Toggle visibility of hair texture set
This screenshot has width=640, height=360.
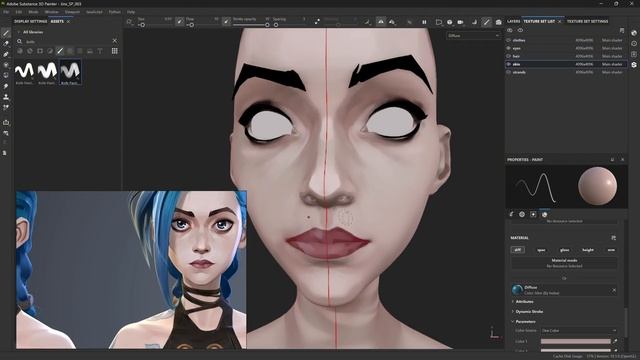coord(509,56)
